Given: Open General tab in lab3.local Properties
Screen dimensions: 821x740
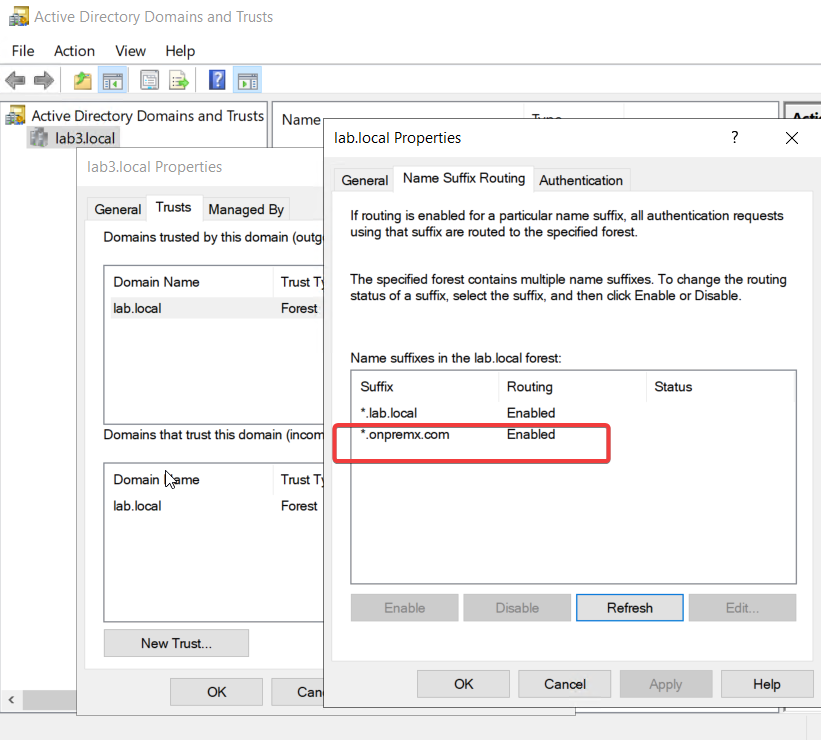Looking at the screenshot, I should [118, 209].
